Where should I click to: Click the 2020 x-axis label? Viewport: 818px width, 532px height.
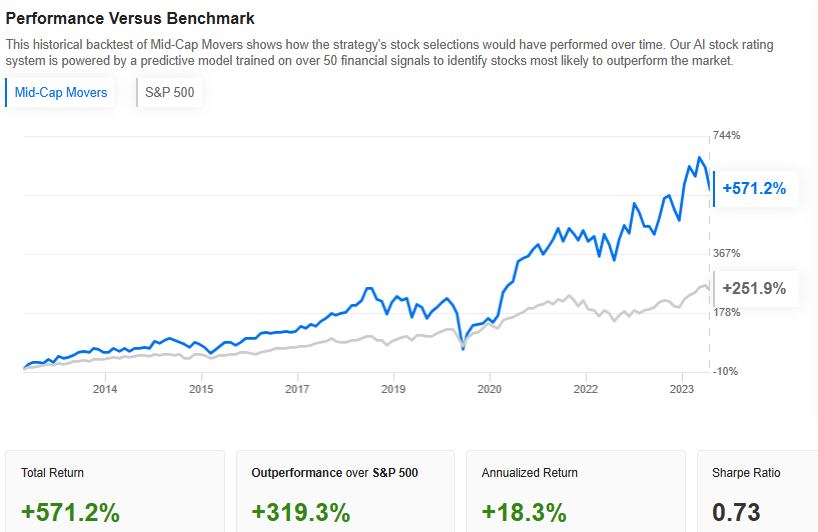coord(489,389)
